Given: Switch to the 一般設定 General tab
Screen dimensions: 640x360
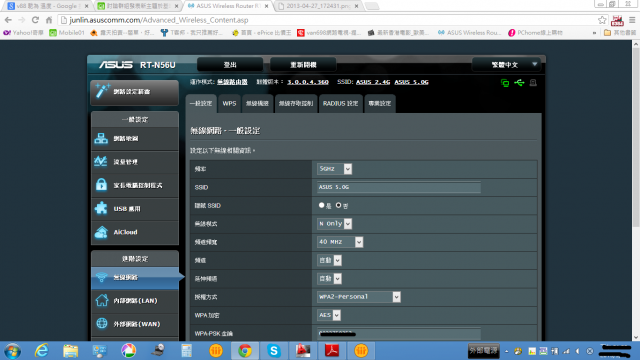Looking at the screenshot, I should pyautogui.click(x=201, y=104).
